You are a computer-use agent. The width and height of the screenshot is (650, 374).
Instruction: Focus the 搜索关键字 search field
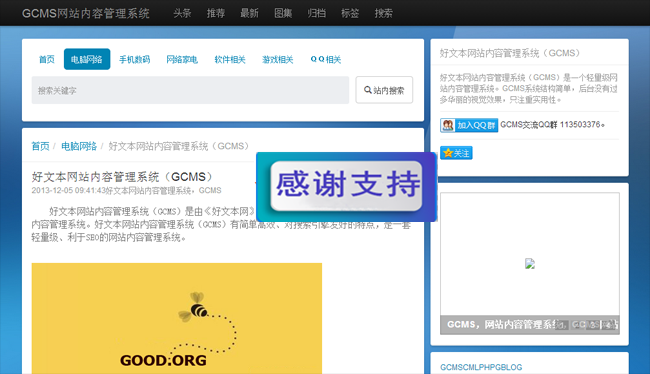190,90
